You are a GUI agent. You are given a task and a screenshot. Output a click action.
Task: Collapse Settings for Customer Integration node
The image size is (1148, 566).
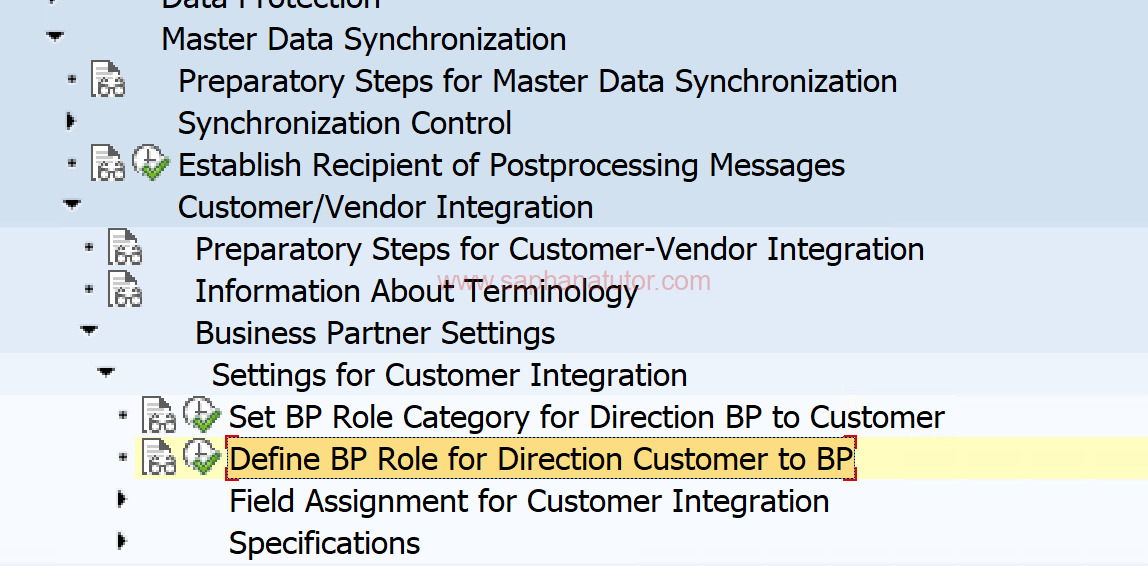click(x=106, y=373)
